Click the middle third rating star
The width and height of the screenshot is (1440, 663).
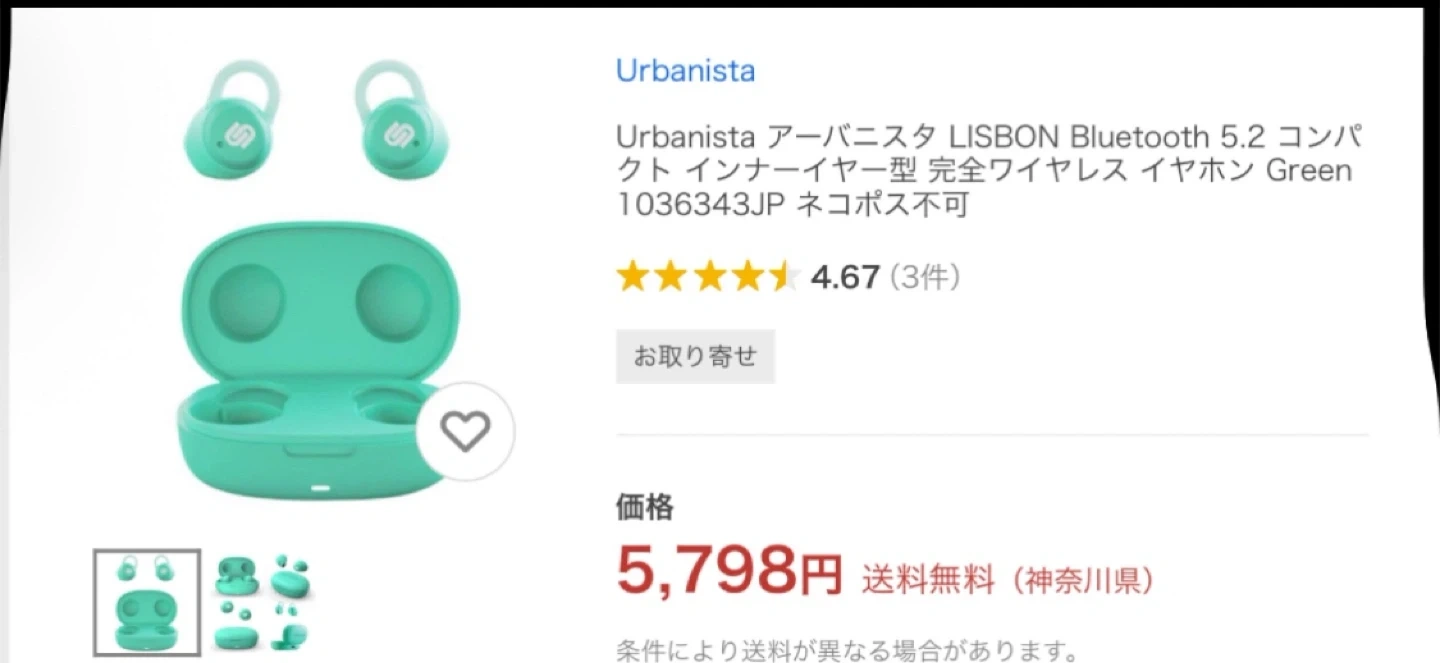708,277
